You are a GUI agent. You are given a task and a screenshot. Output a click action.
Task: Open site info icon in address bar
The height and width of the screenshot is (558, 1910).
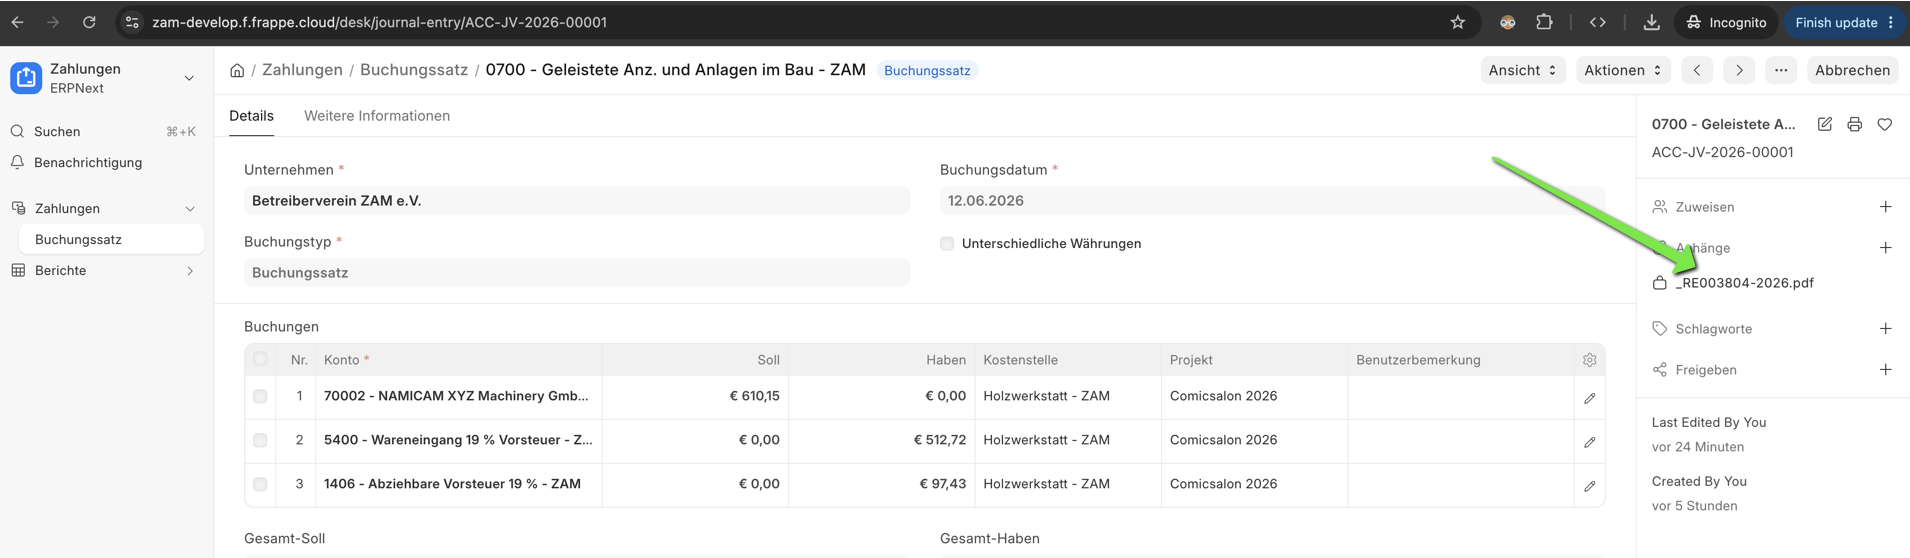point(132,22)
